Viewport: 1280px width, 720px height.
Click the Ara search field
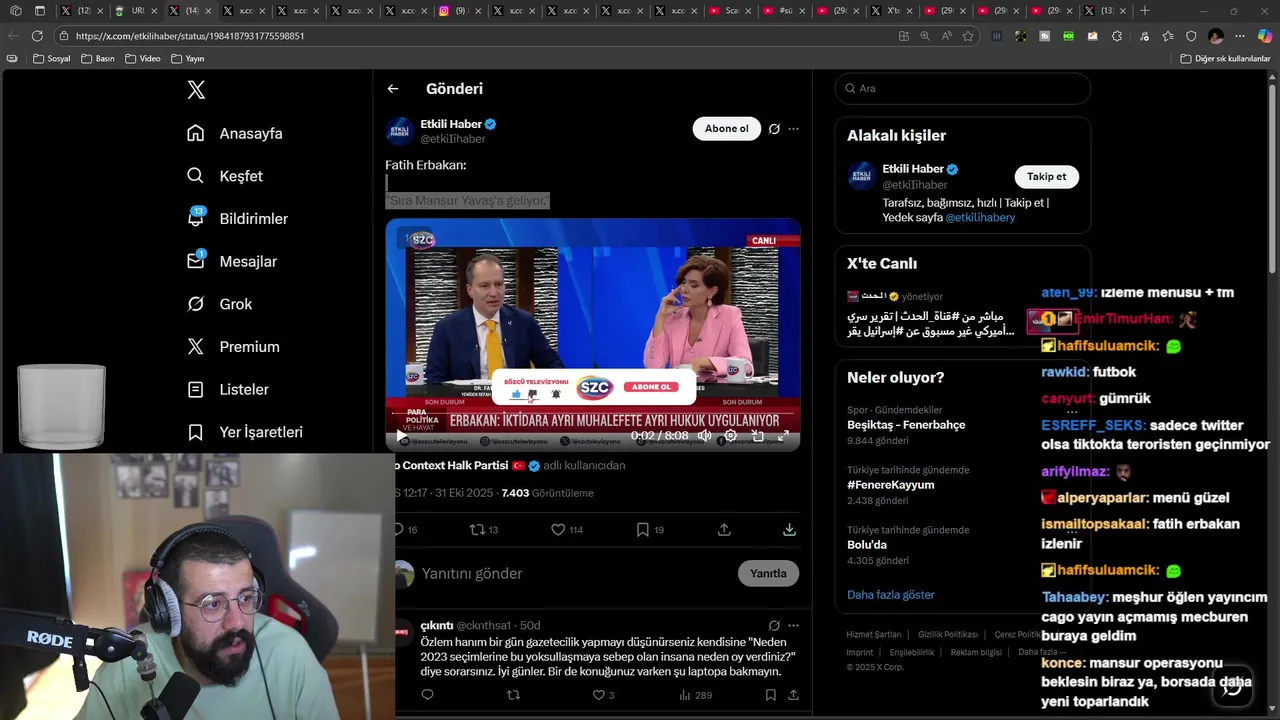(x=963, y=88)
